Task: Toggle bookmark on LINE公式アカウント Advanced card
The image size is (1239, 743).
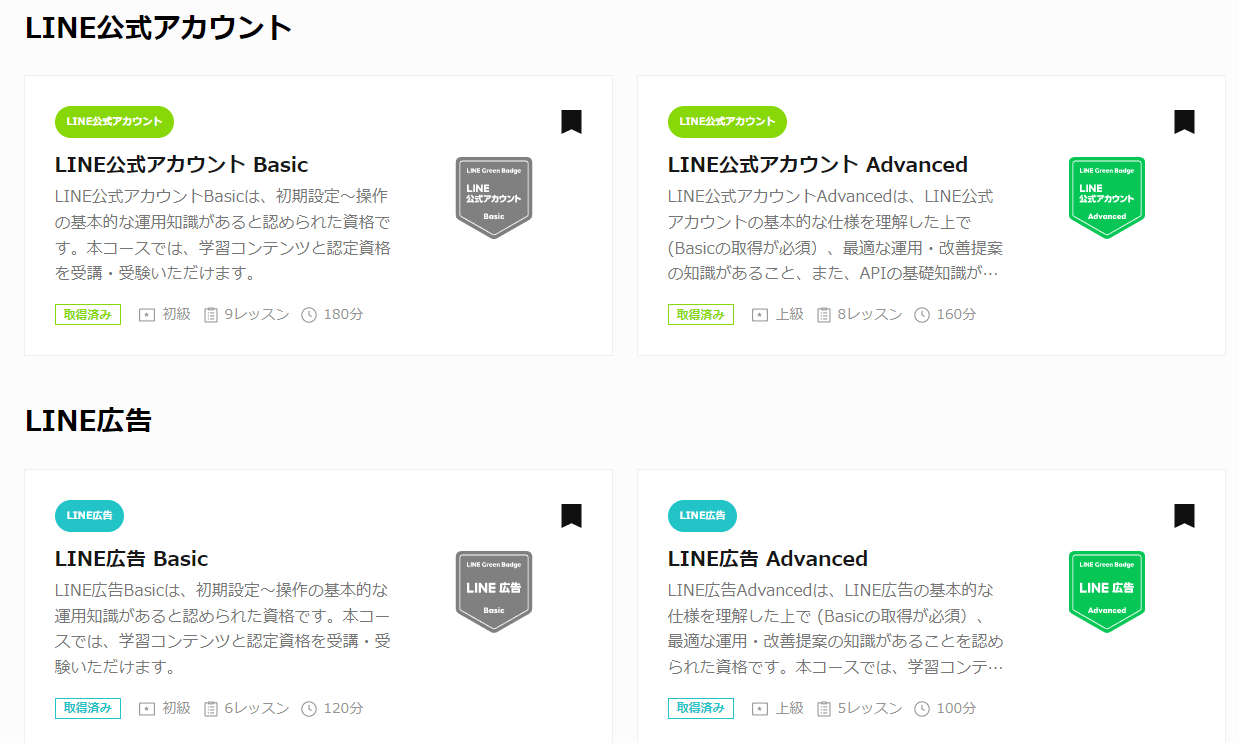Action: pyautogui.click(x=1184, y=122)
